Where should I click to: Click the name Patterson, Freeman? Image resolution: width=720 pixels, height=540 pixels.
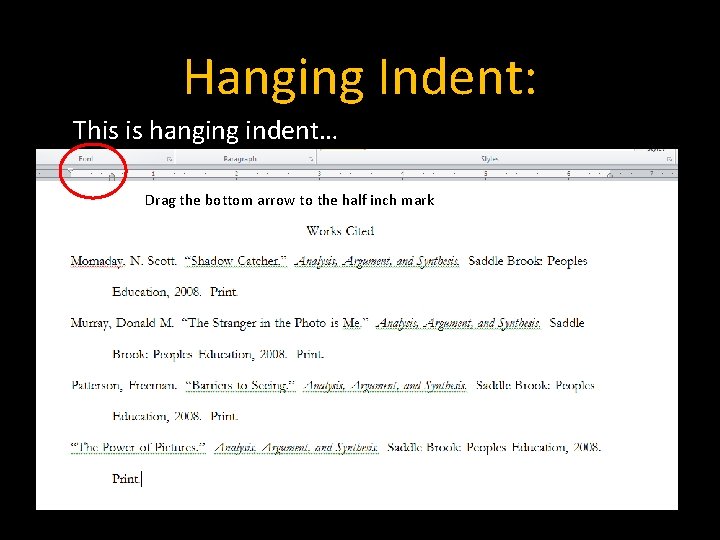[124, 385]
